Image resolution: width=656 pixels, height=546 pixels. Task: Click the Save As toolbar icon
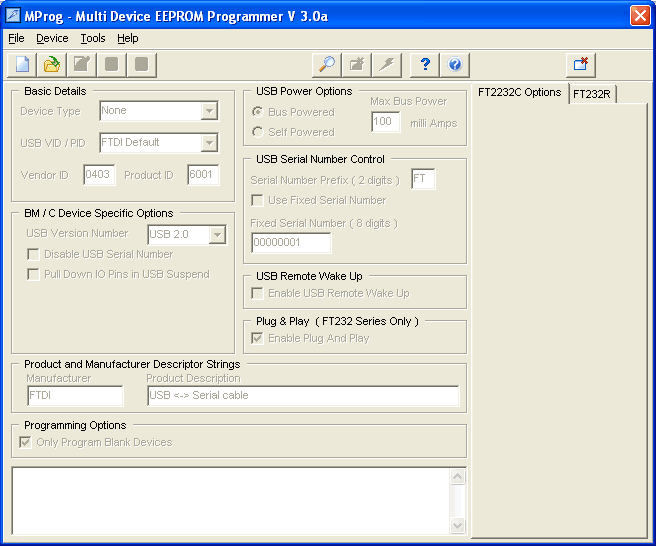tap(82, 65)
